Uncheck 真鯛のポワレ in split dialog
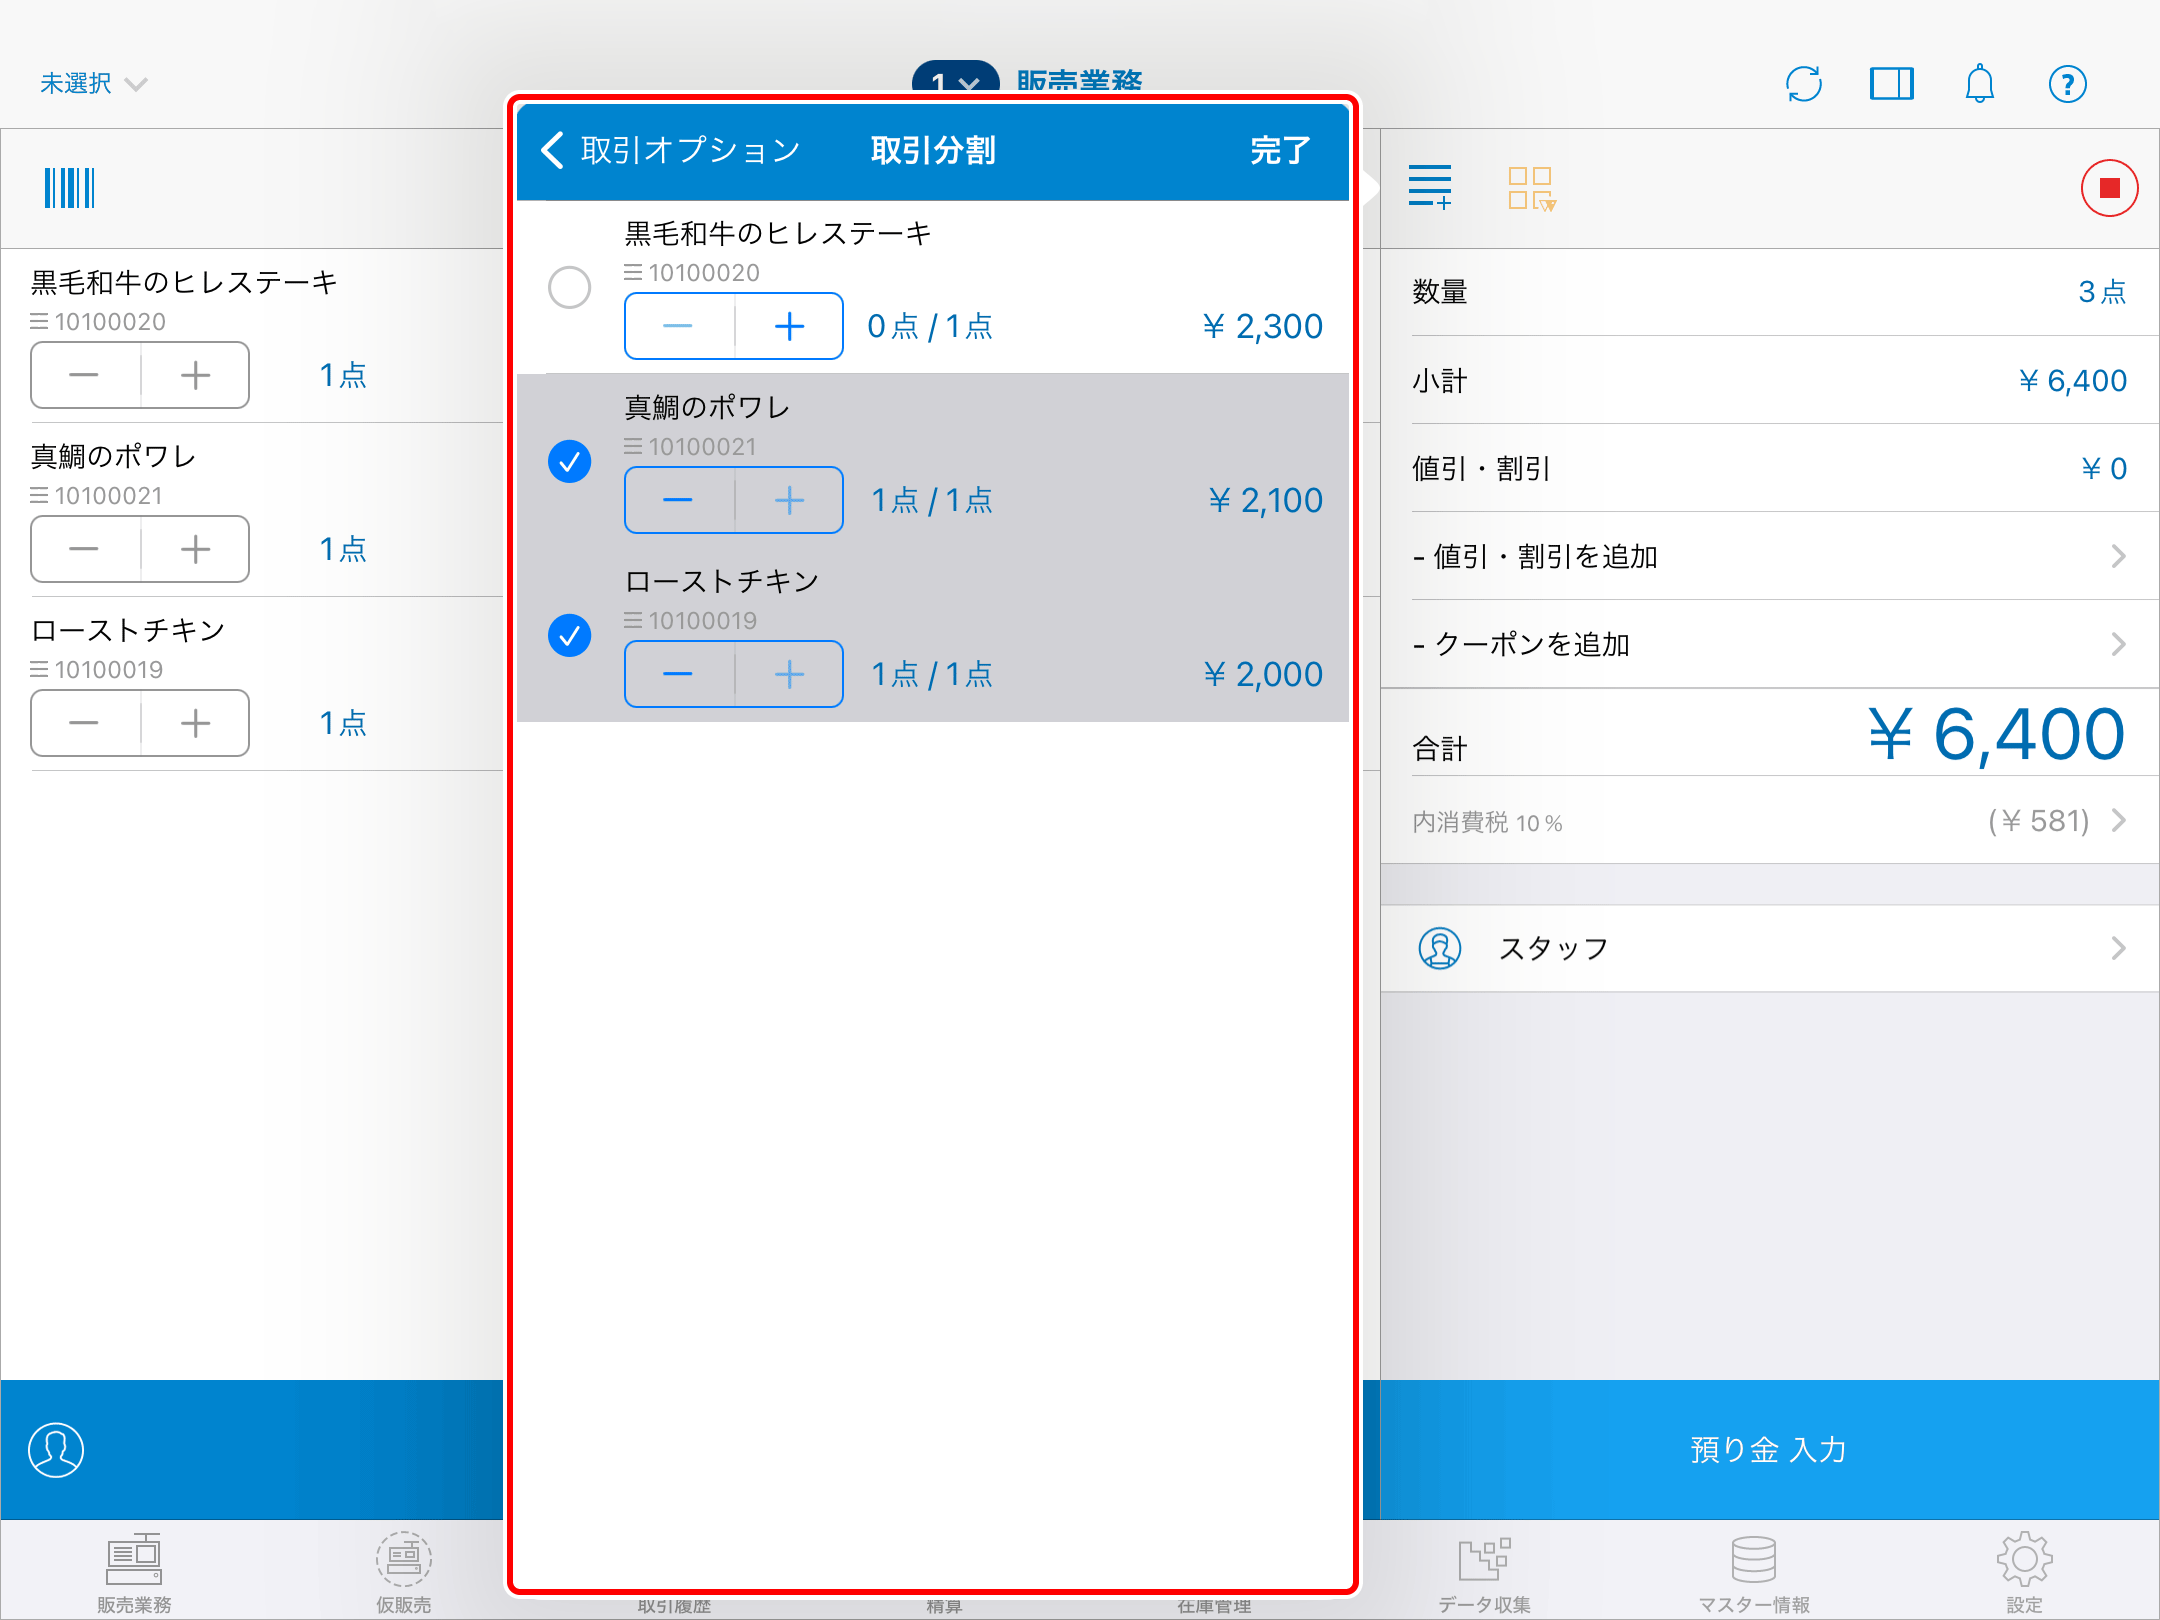The image size is (2160, 1620). (570, 462)
